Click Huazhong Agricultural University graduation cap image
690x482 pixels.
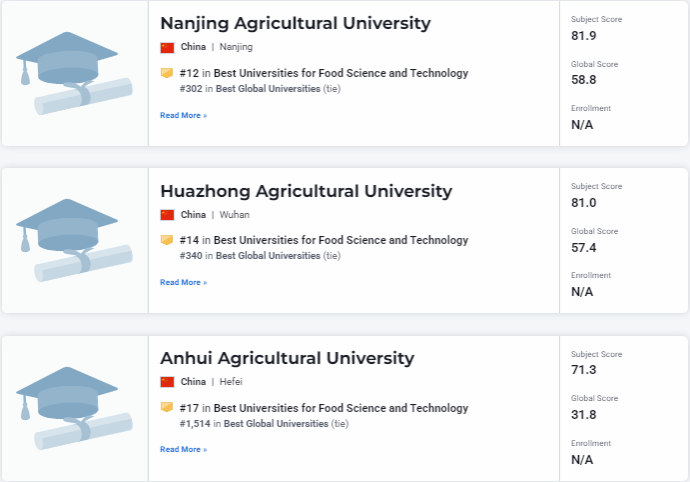coord(75,241)
